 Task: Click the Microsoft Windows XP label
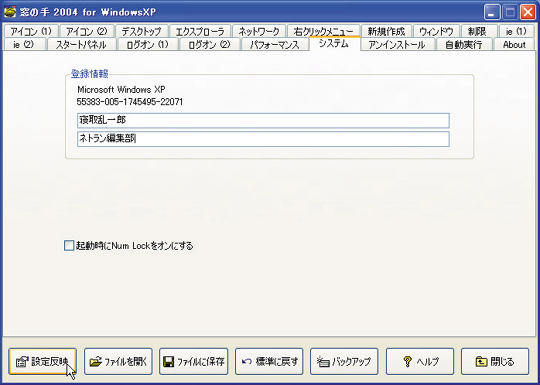pyautogui.click(x=121, y=90)
